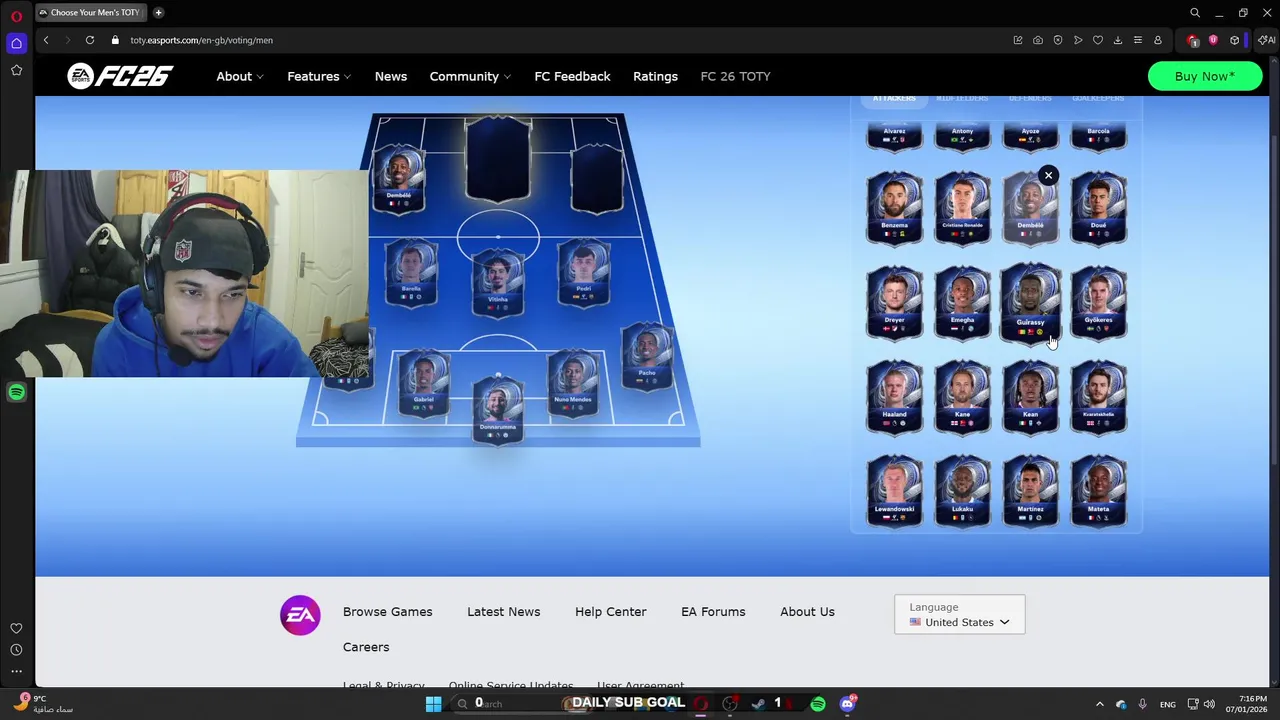Open the Opera menu logo
The image size is (1280, 720).
[x=16, y=17]
